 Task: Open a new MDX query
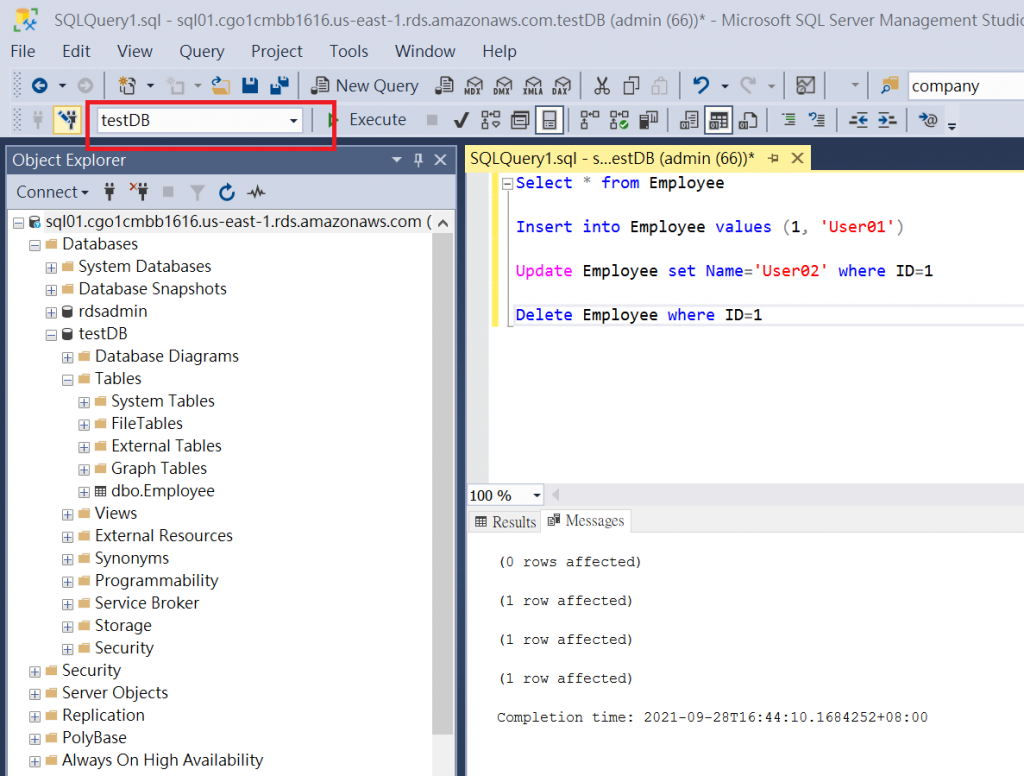click(x=473, y=86)
